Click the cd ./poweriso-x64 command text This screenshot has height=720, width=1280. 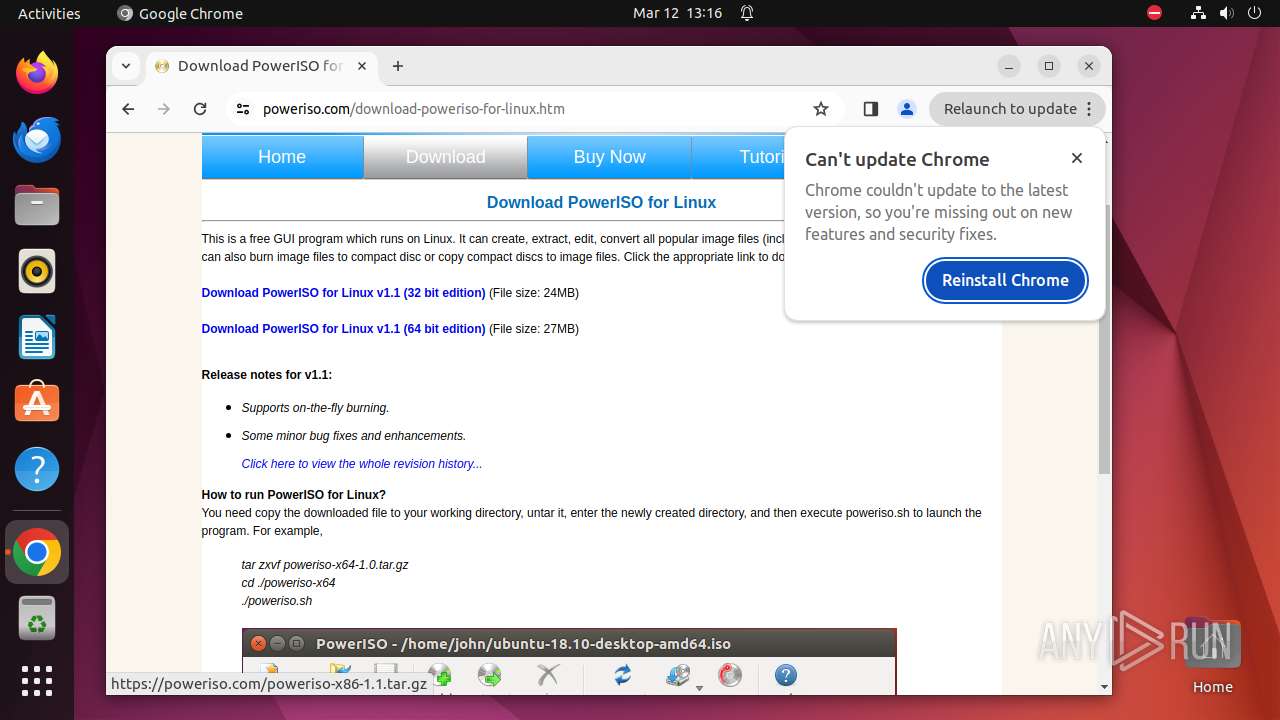tap(288, 583)
